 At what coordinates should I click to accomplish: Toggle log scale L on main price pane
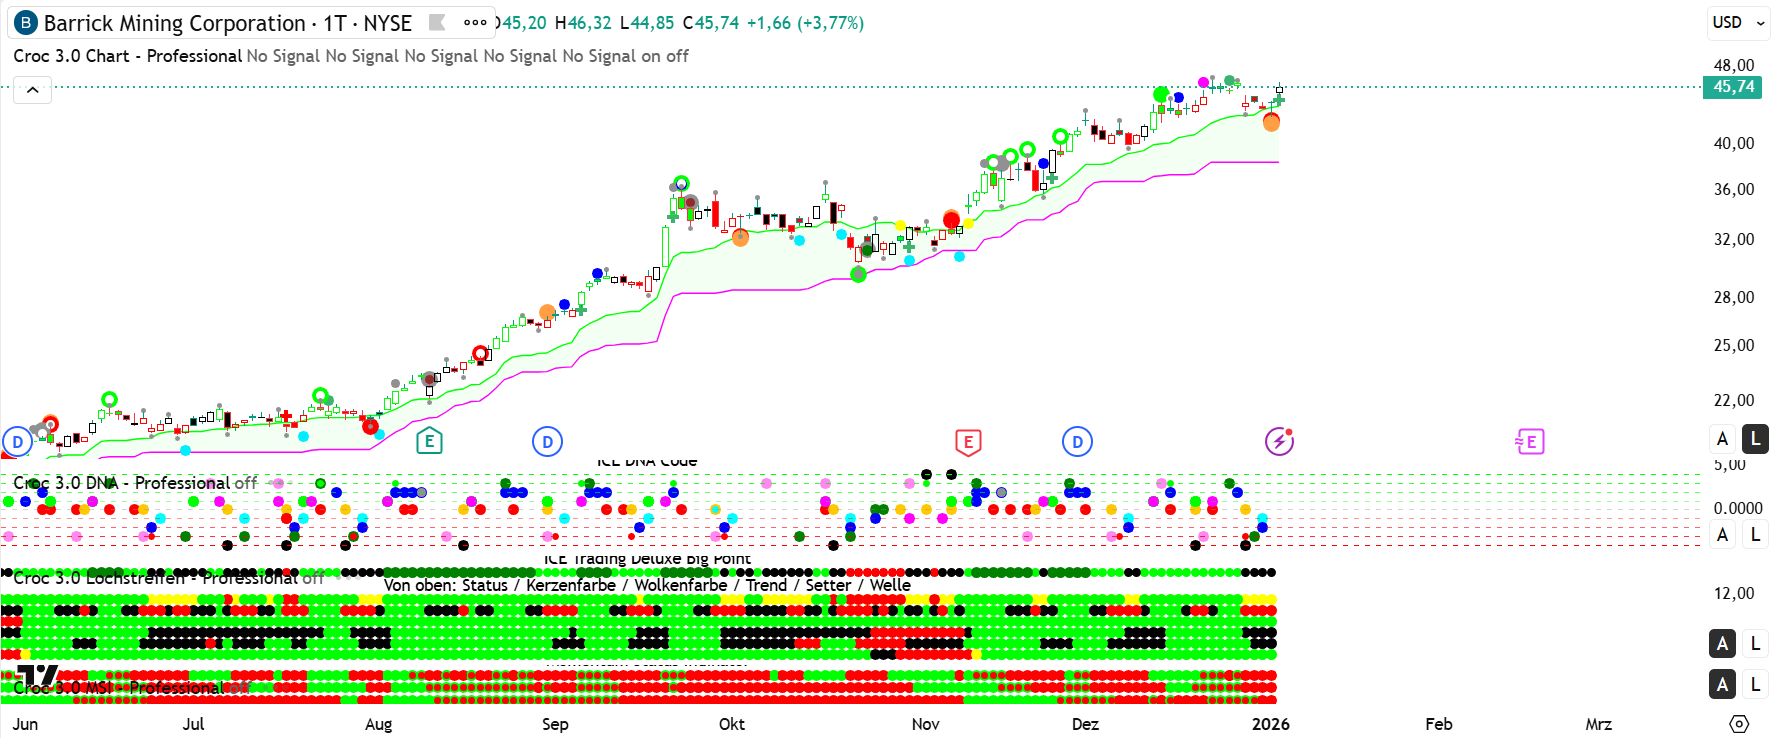(x=1755, y=438)
